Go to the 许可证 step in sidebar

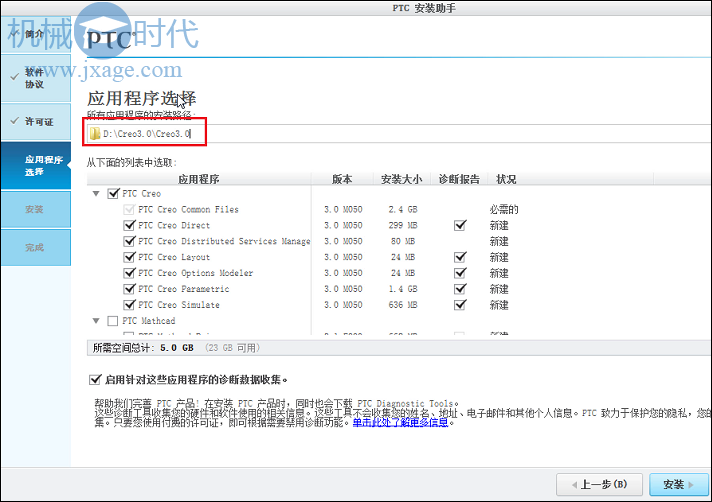point(35,122)
